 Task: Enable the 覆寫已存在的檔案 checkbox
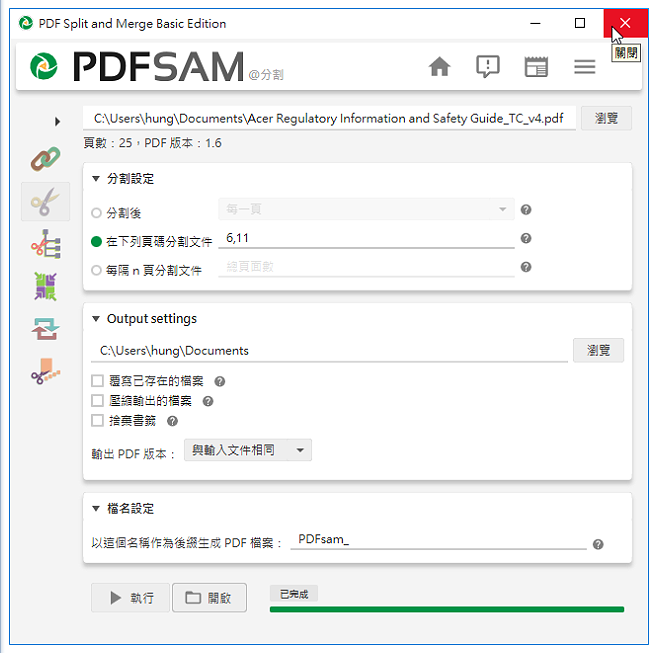coord(98,381)
